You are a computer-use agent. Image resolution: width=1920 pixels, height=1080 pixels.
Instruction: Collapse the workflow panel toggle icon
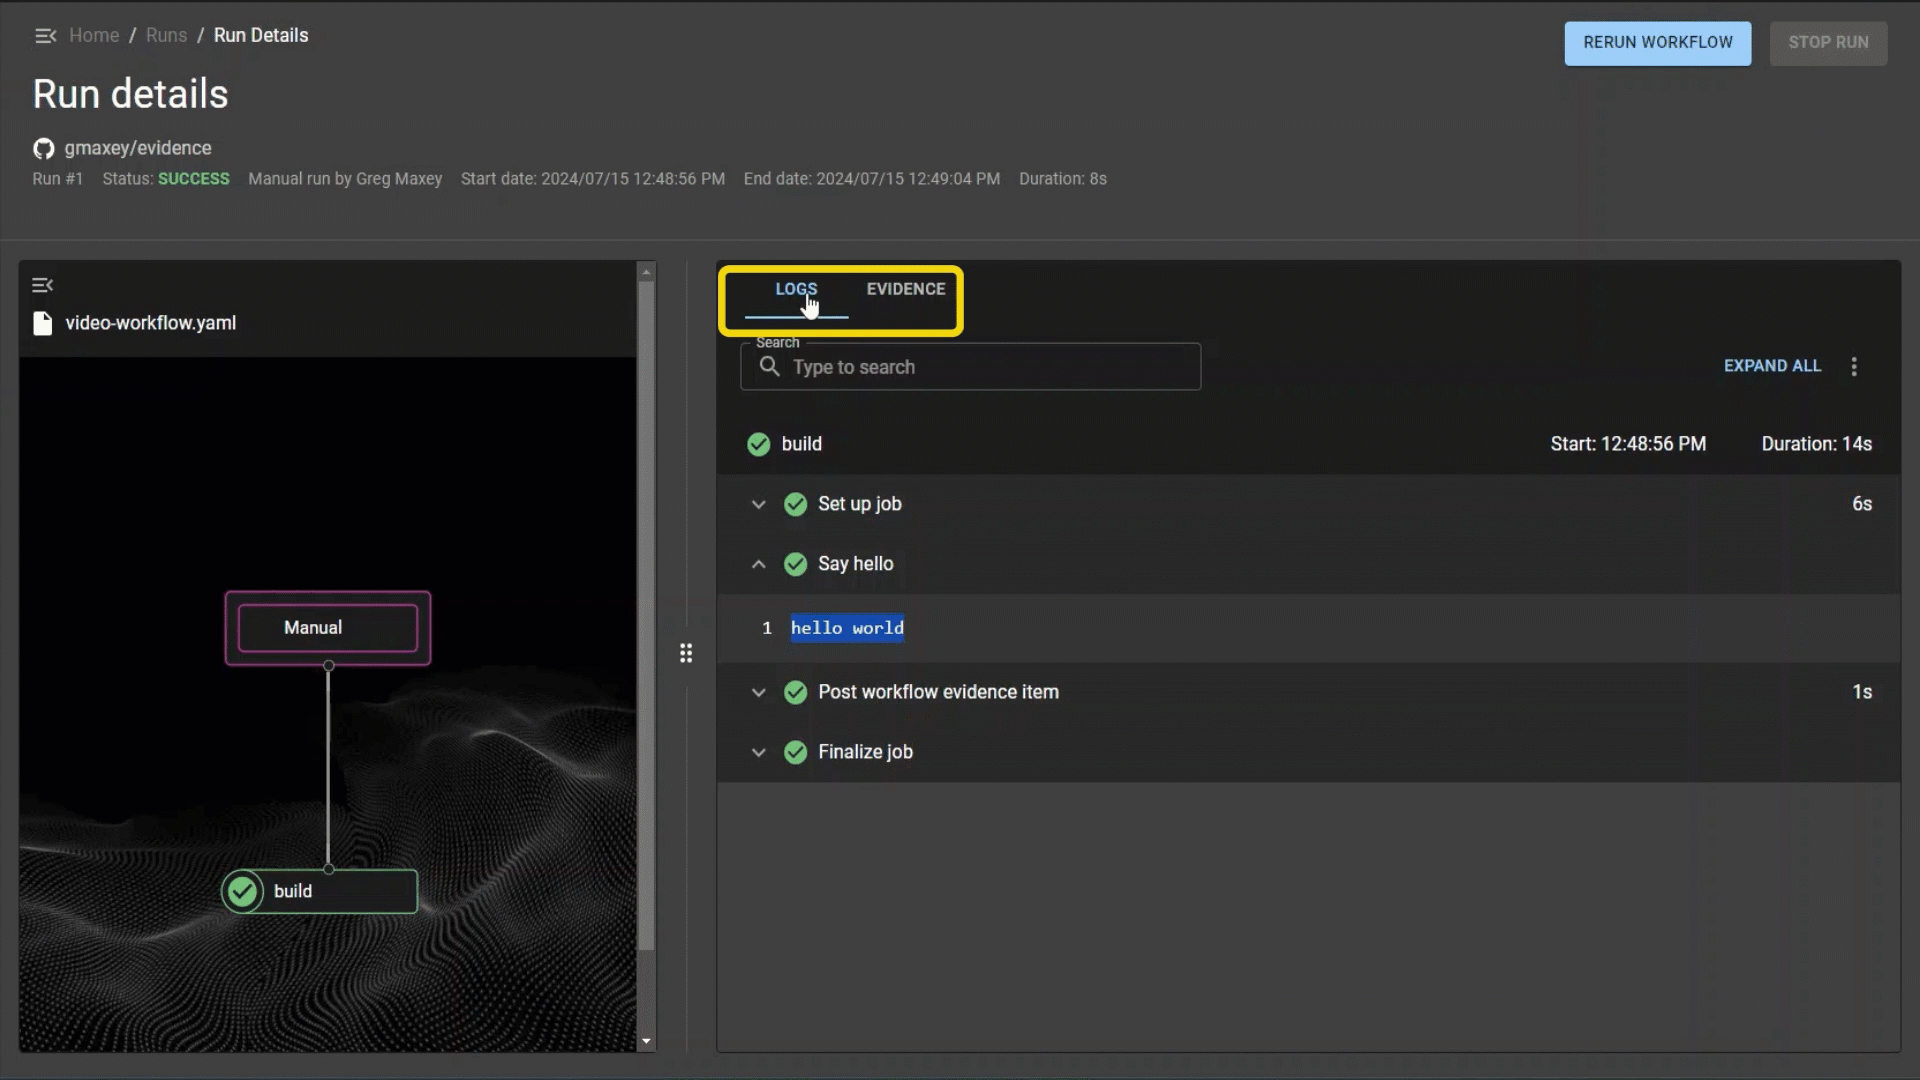(42, 286)
